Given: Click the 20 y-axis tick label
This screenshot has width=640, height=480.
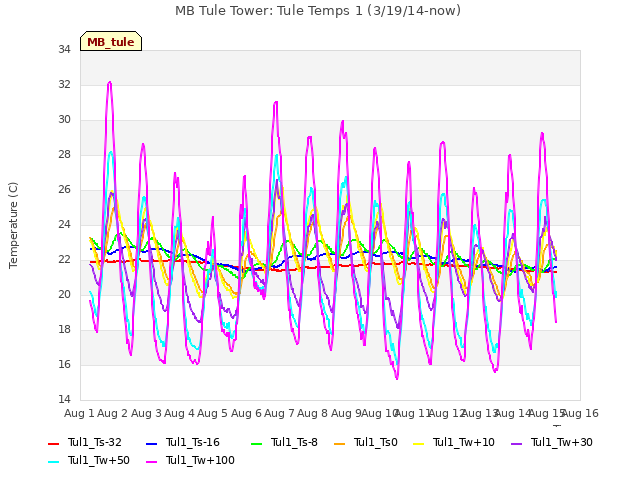Looking at the screenshot, I should 64,295.
